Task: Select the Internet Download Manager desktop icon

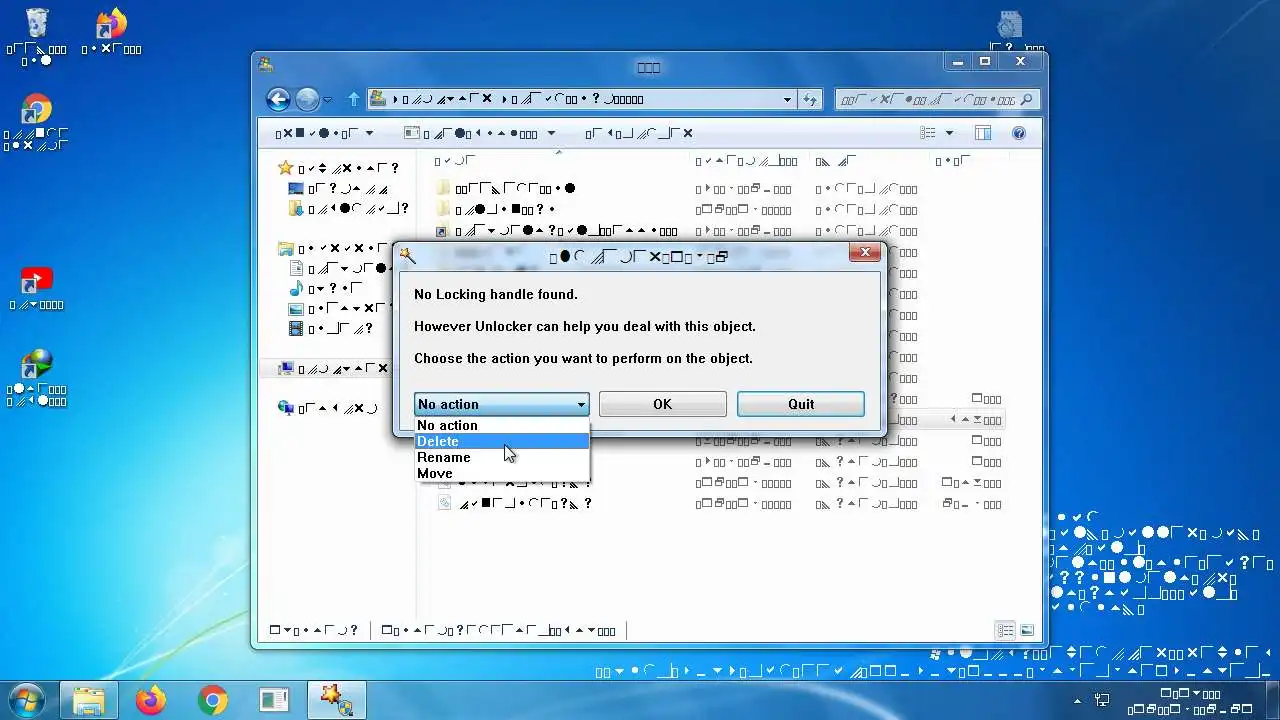Action: [x=36, y=378]
